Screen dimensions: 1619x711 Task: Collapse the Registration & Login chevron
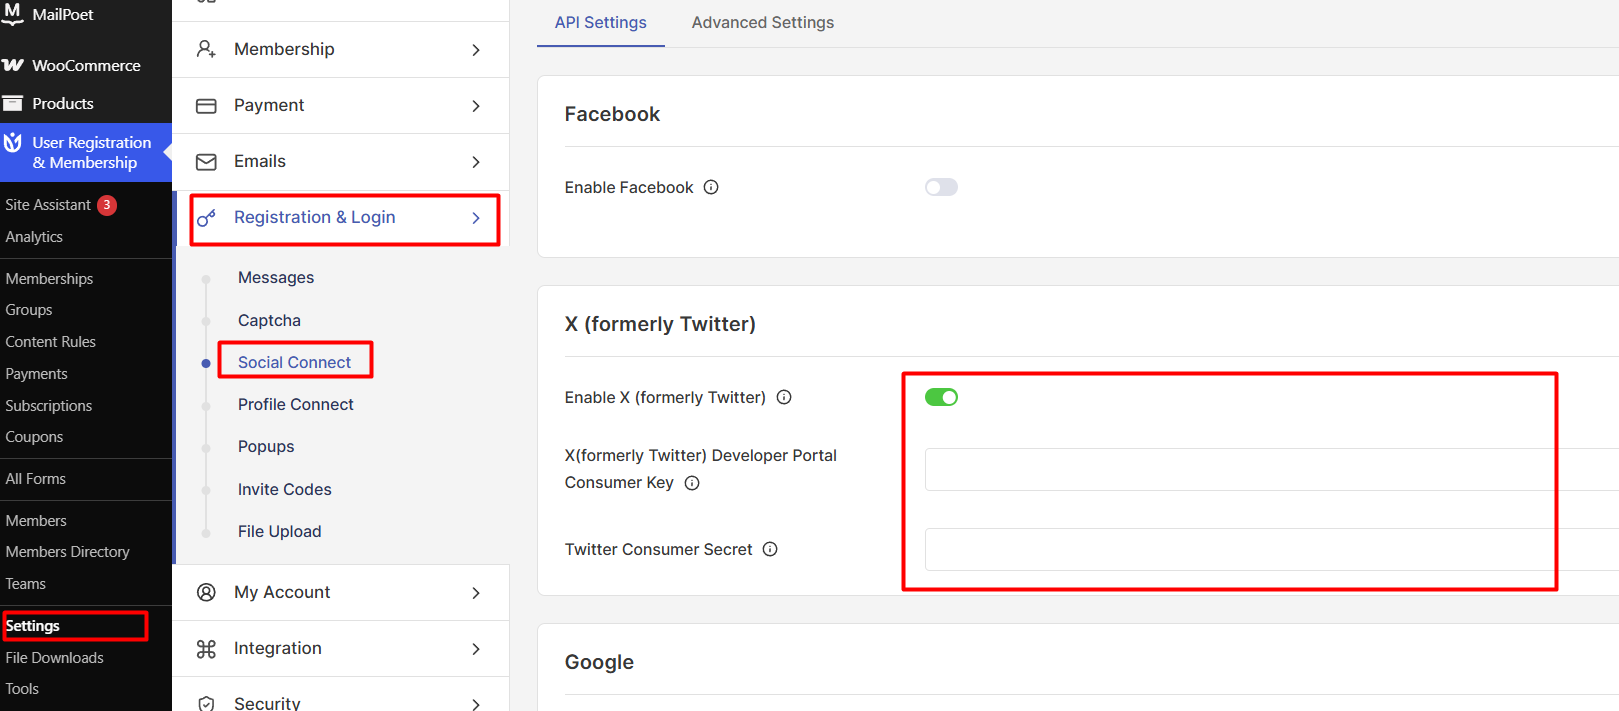(476, 218)
